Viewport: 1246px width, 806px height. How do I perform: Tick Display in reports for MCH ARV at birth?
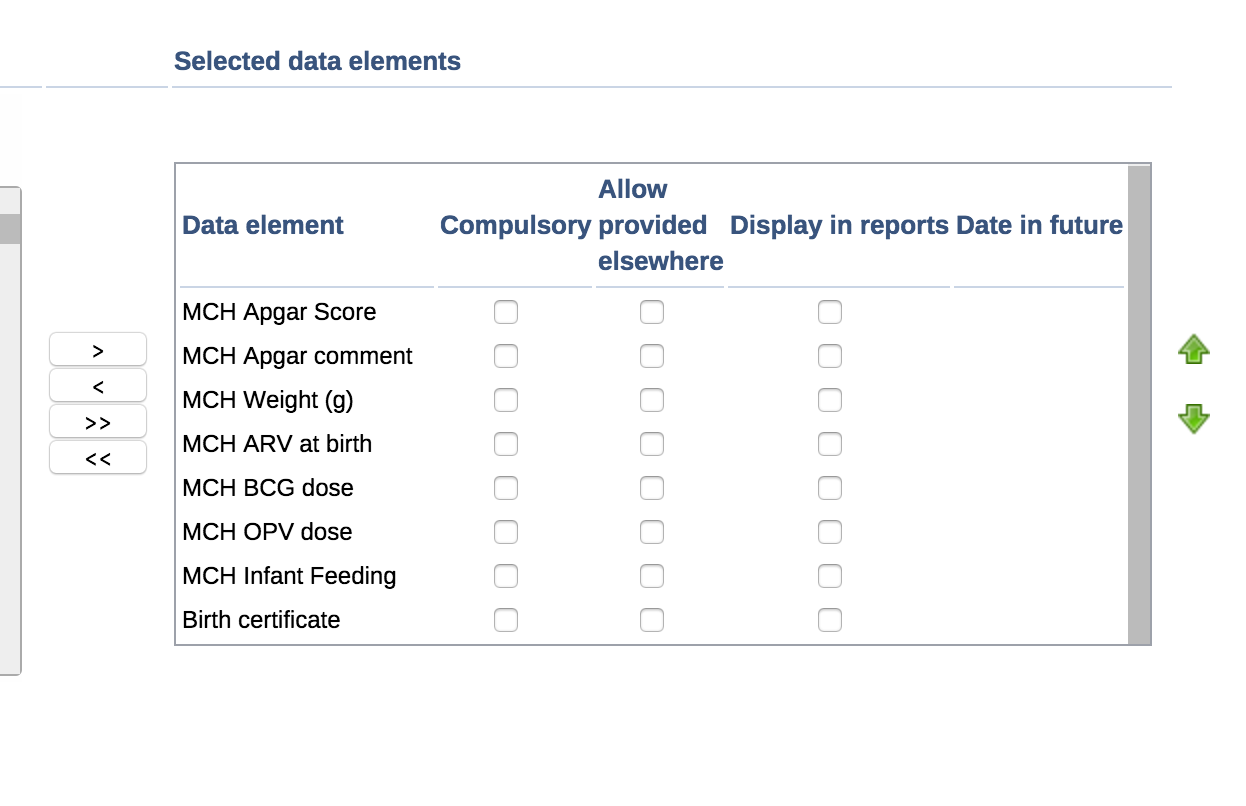pos(830,445)
